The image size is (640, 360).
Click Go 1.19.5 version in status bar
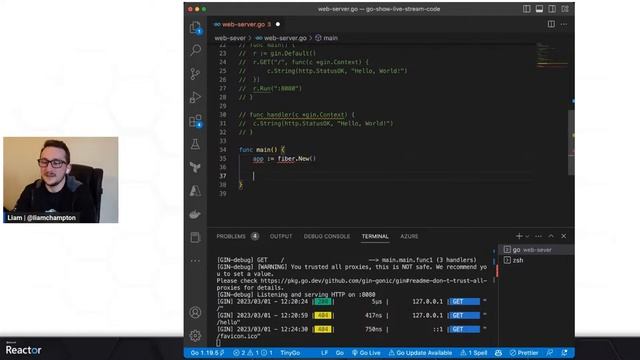click(207, 353)
